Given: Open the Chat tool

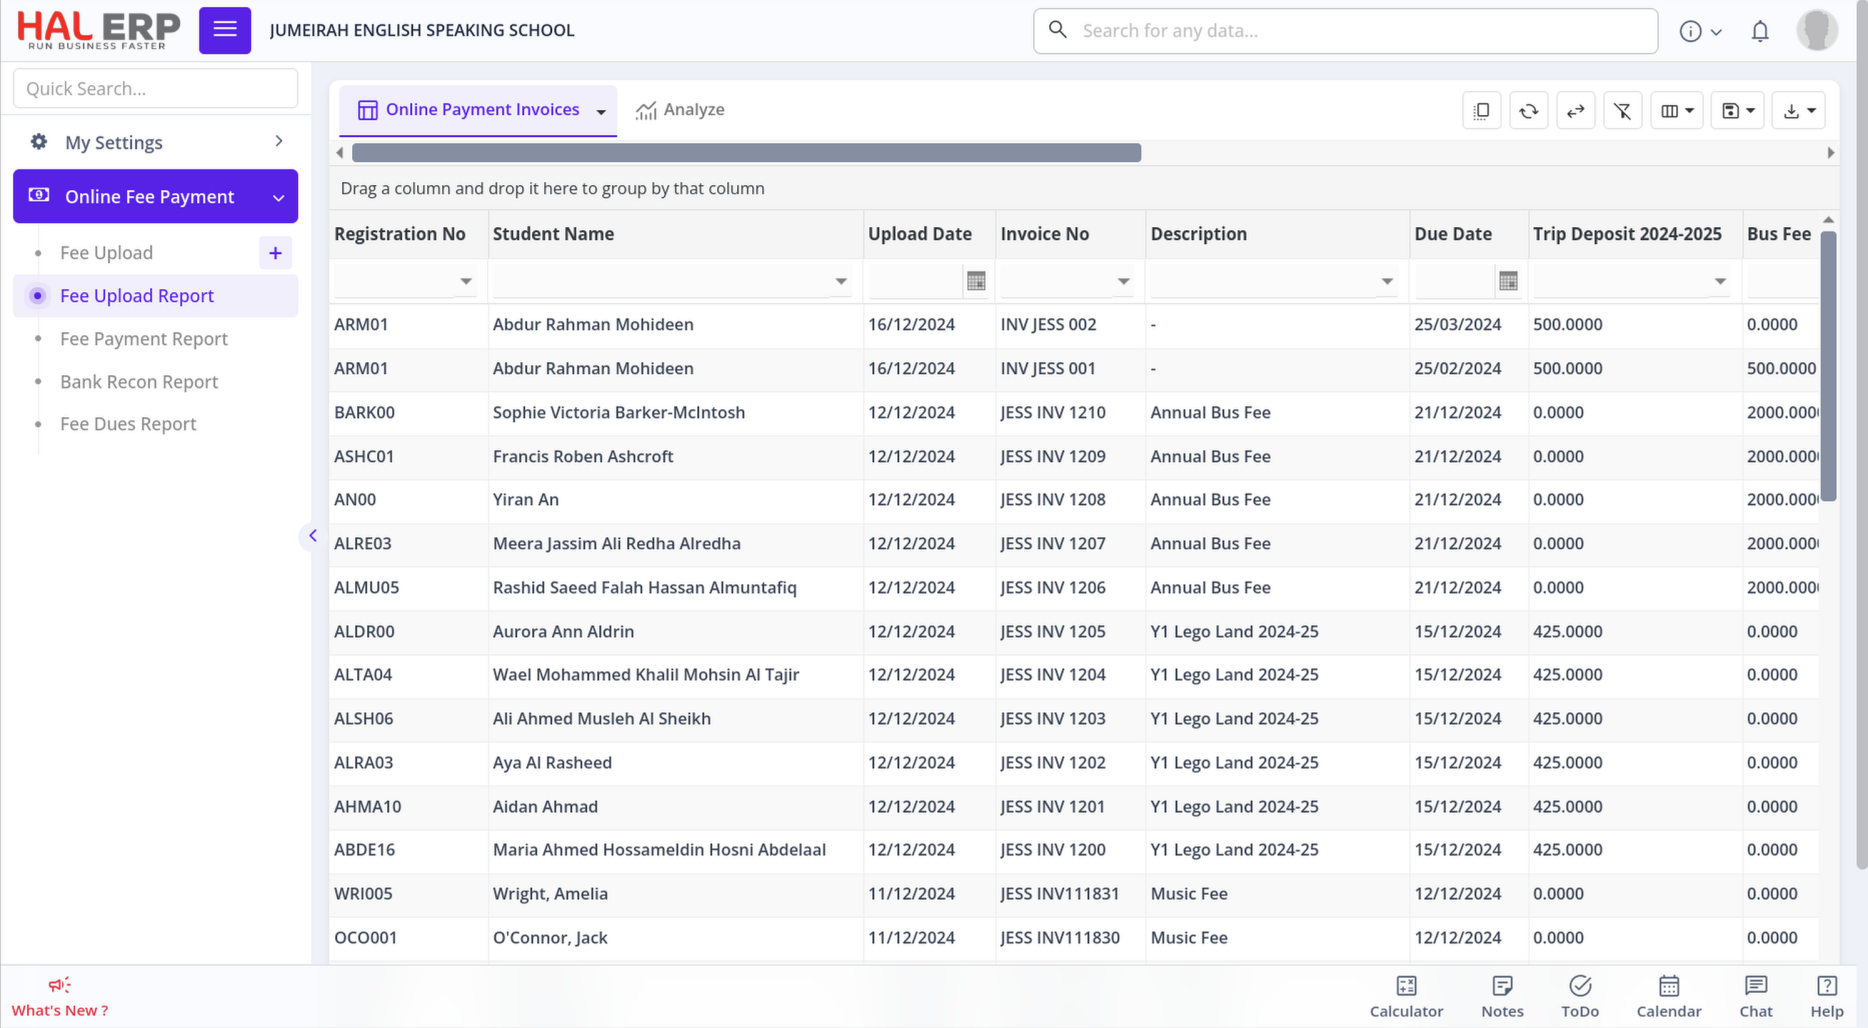Looking at the screenshot, I should point(1756,997).
